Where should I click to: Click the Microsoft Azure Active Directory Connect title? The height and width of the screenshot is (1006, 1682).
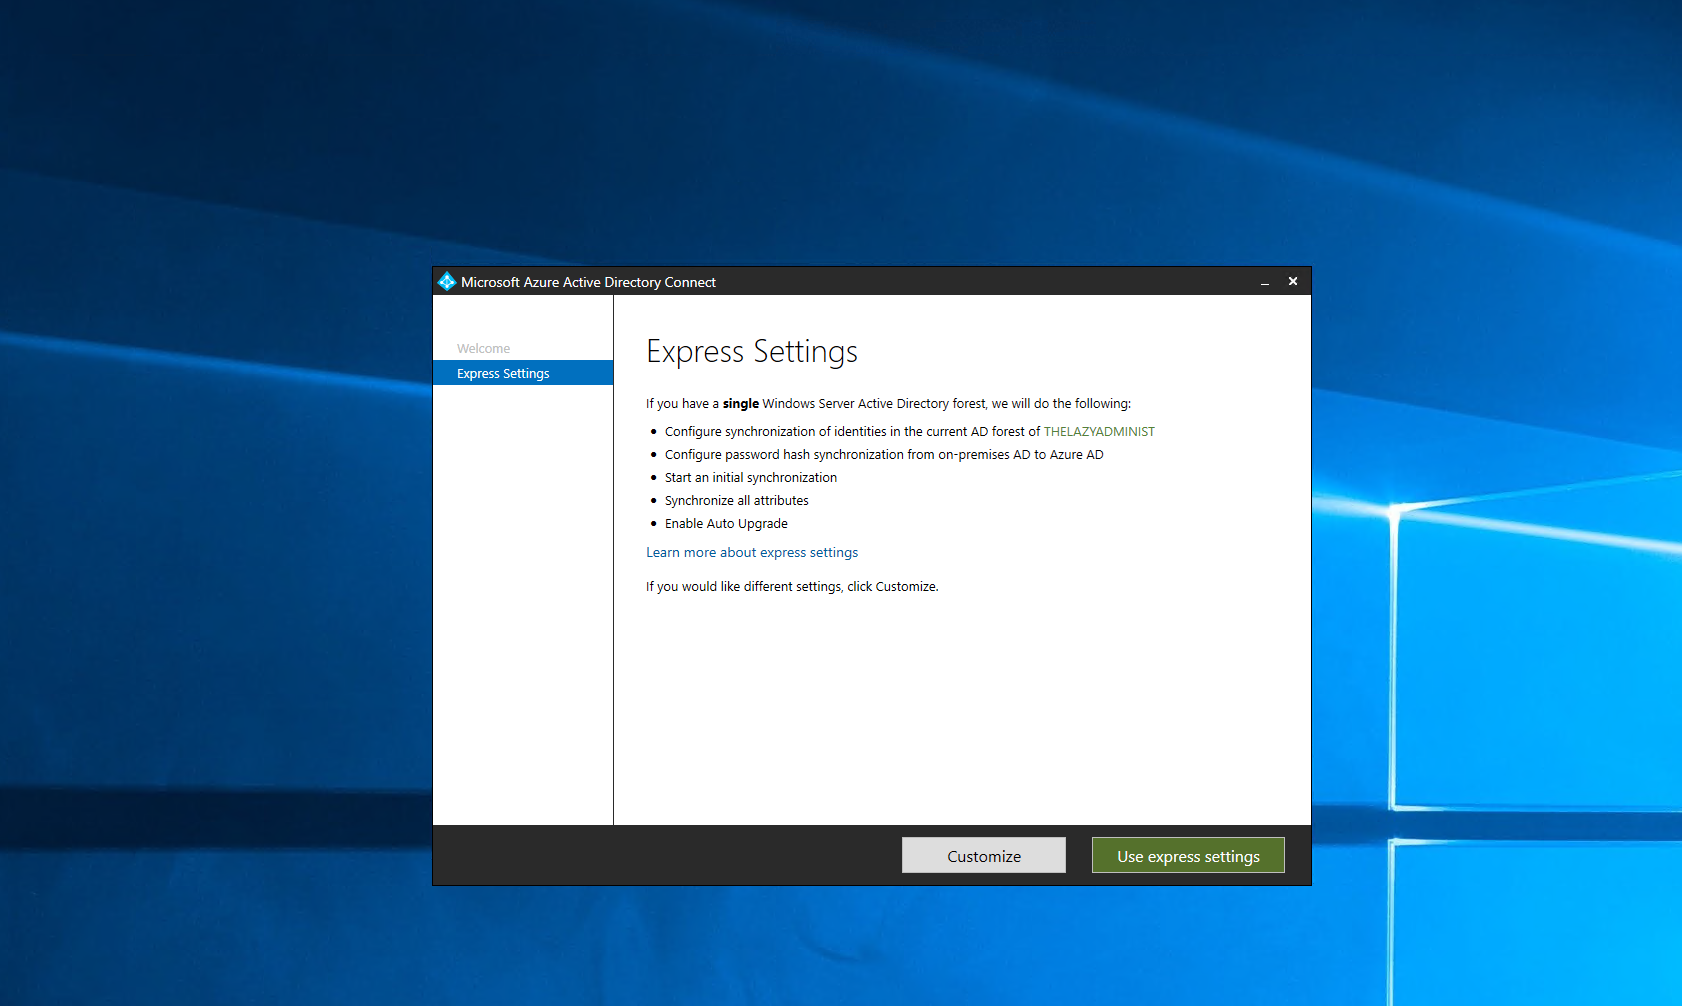tap(588, 282)
